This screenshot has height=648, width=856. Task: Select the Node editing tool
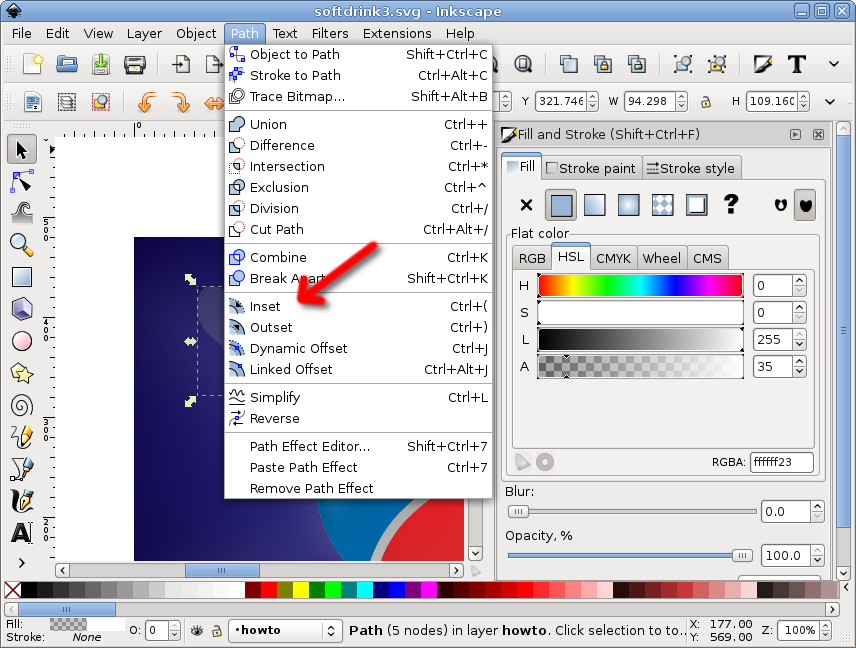coord(22,182)
